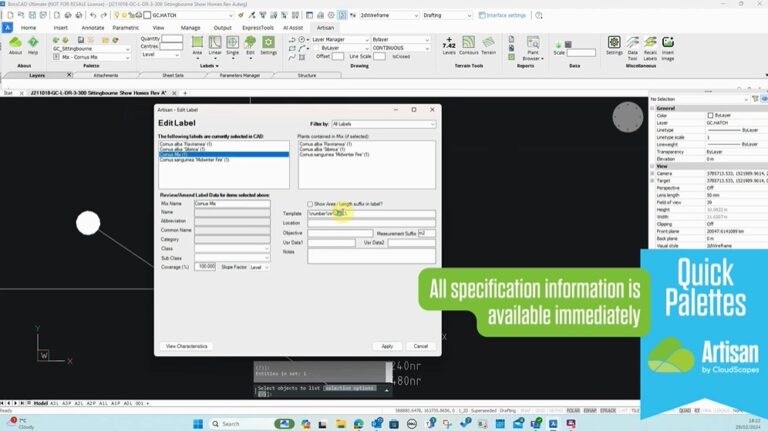The image size is (768, 431).
Task: Tick the Show Area / Length suffix checkbox
Action: 311,203
